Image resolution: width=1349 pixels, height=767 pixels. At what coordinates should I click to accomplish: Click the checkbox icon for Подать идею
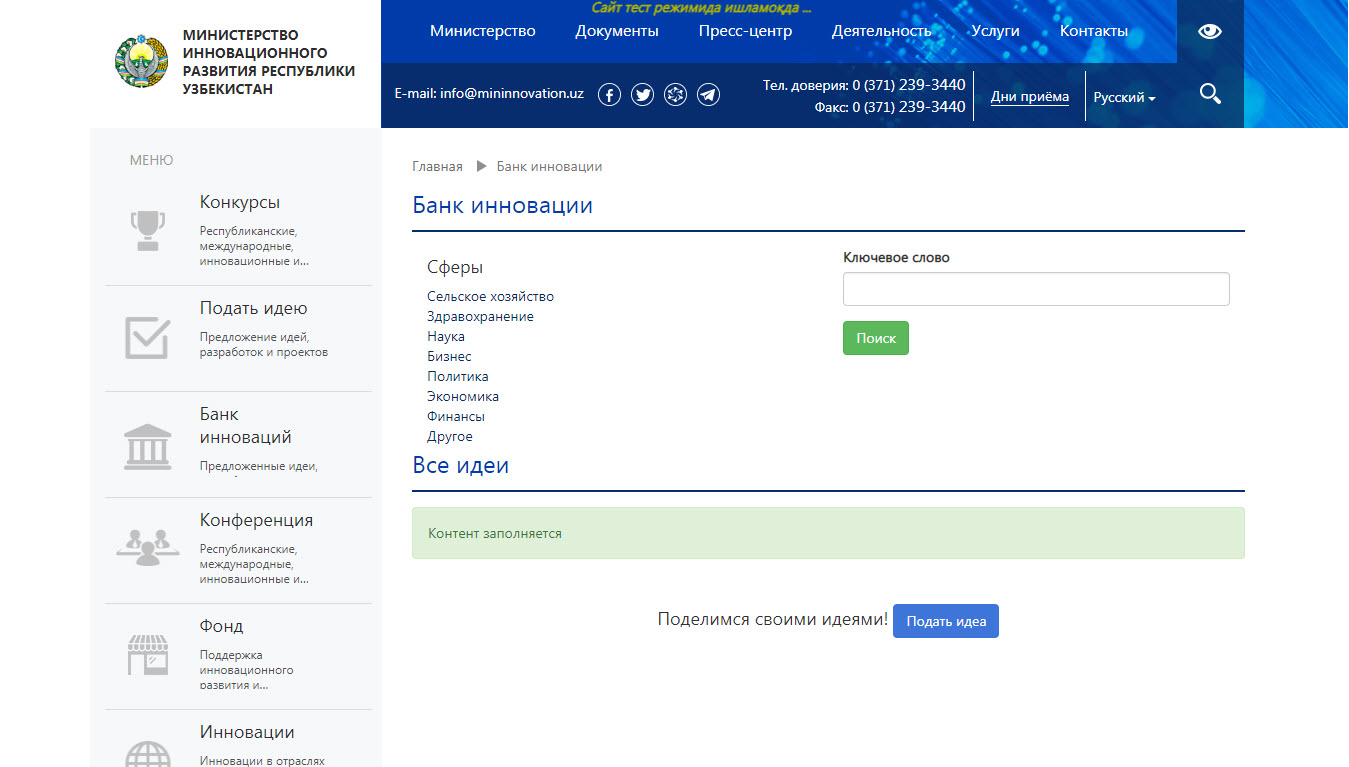[147, 338]
